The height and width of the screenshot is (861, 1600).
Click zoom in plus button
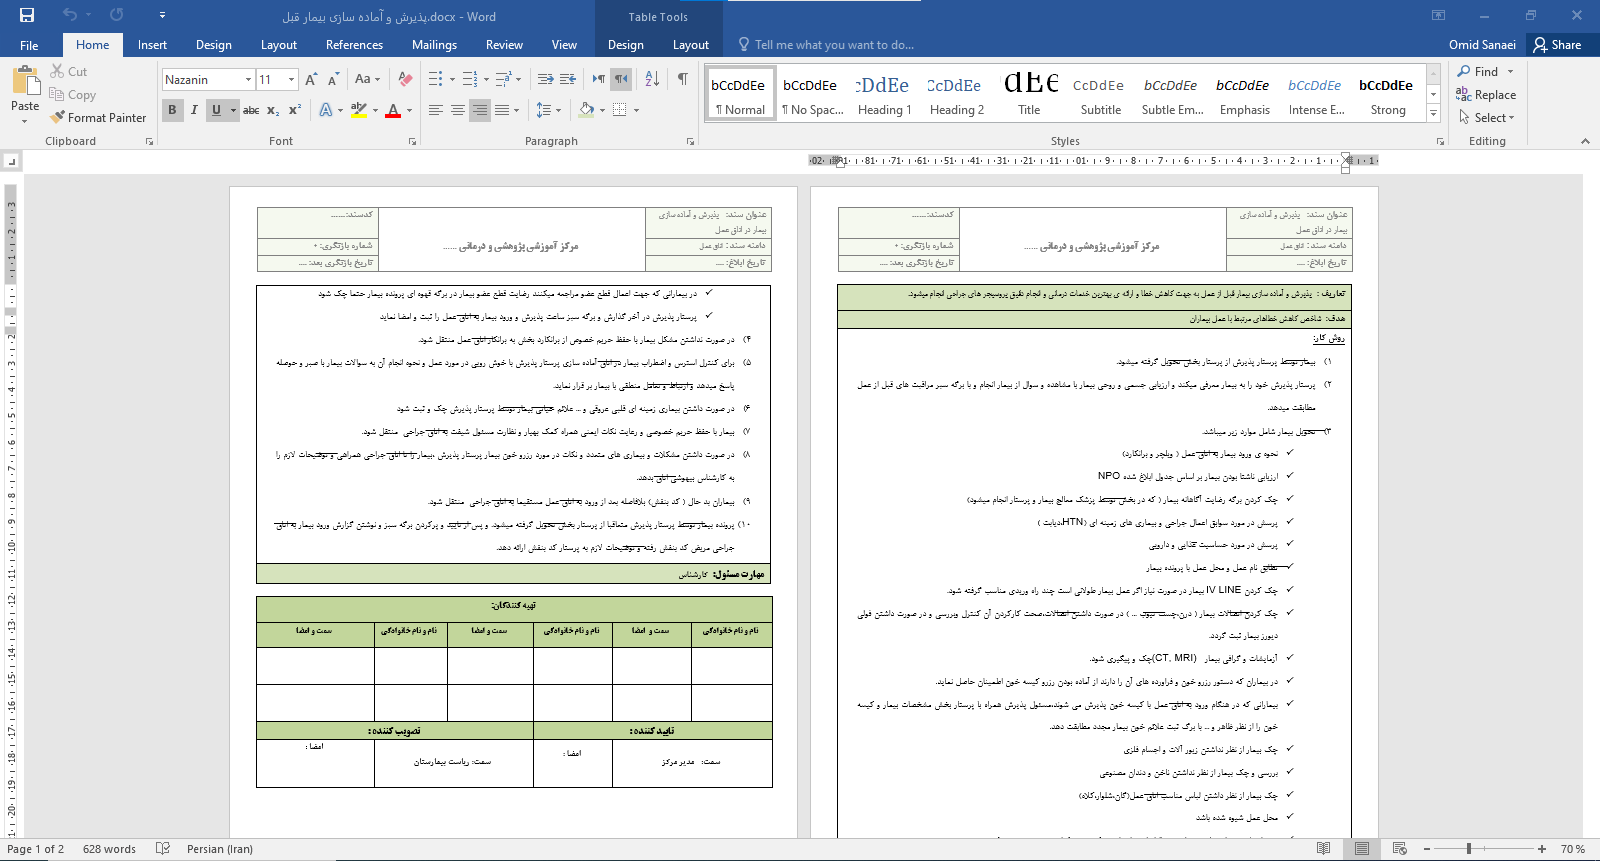click(x=1542, y=849)
